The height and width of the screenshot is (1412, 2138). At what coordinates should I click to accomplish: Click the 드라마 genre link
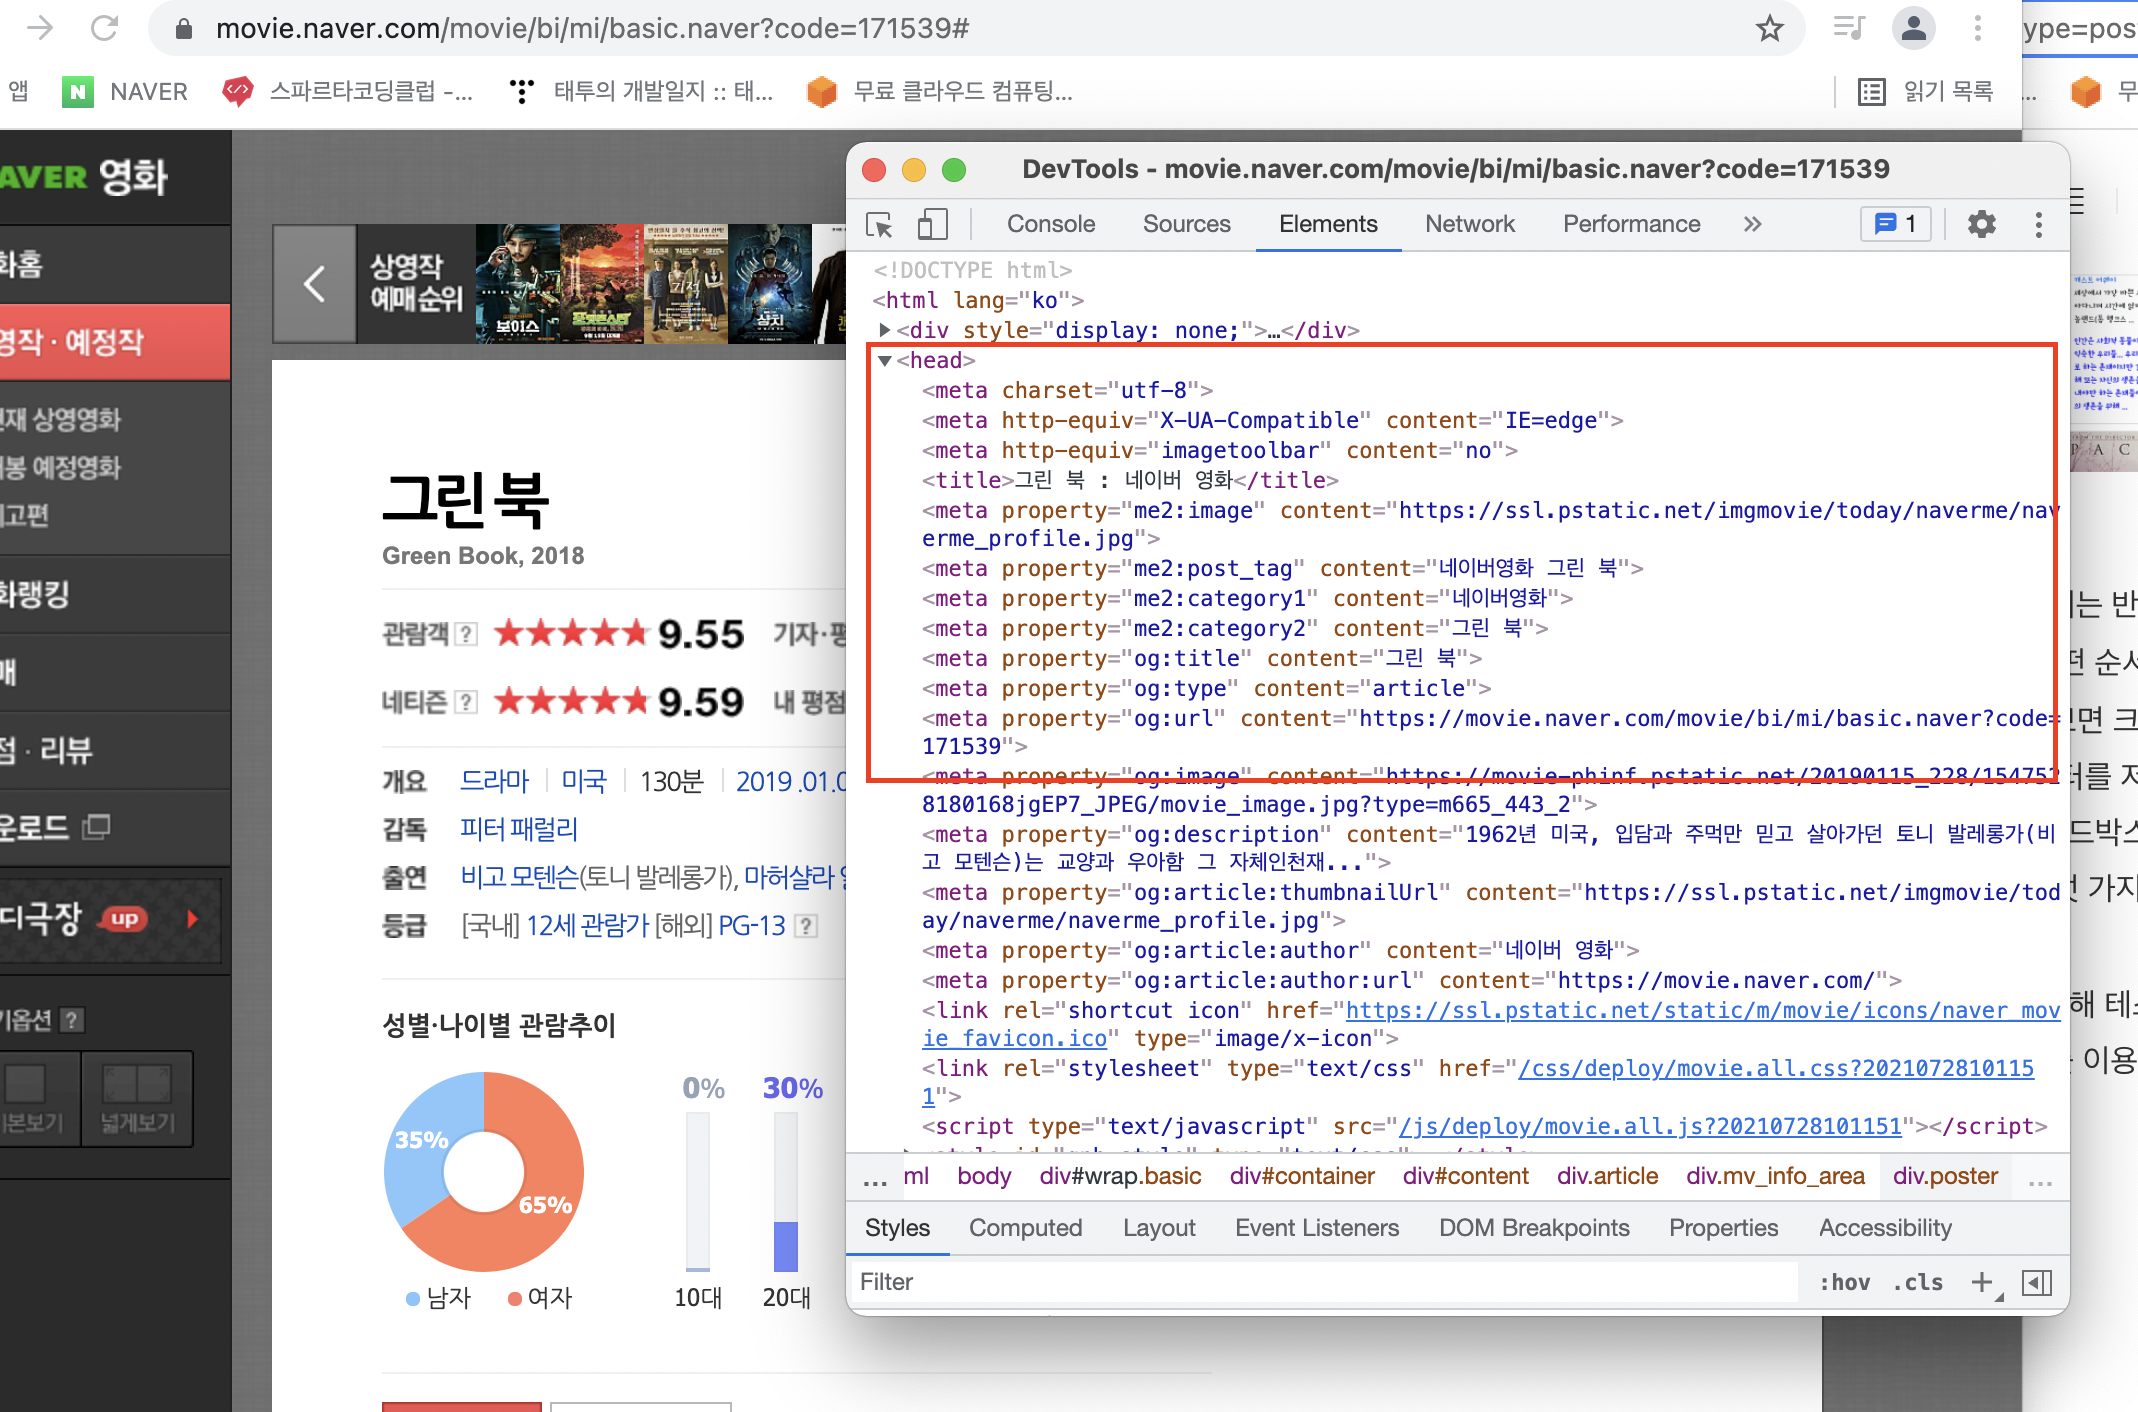tap(494, 781)
